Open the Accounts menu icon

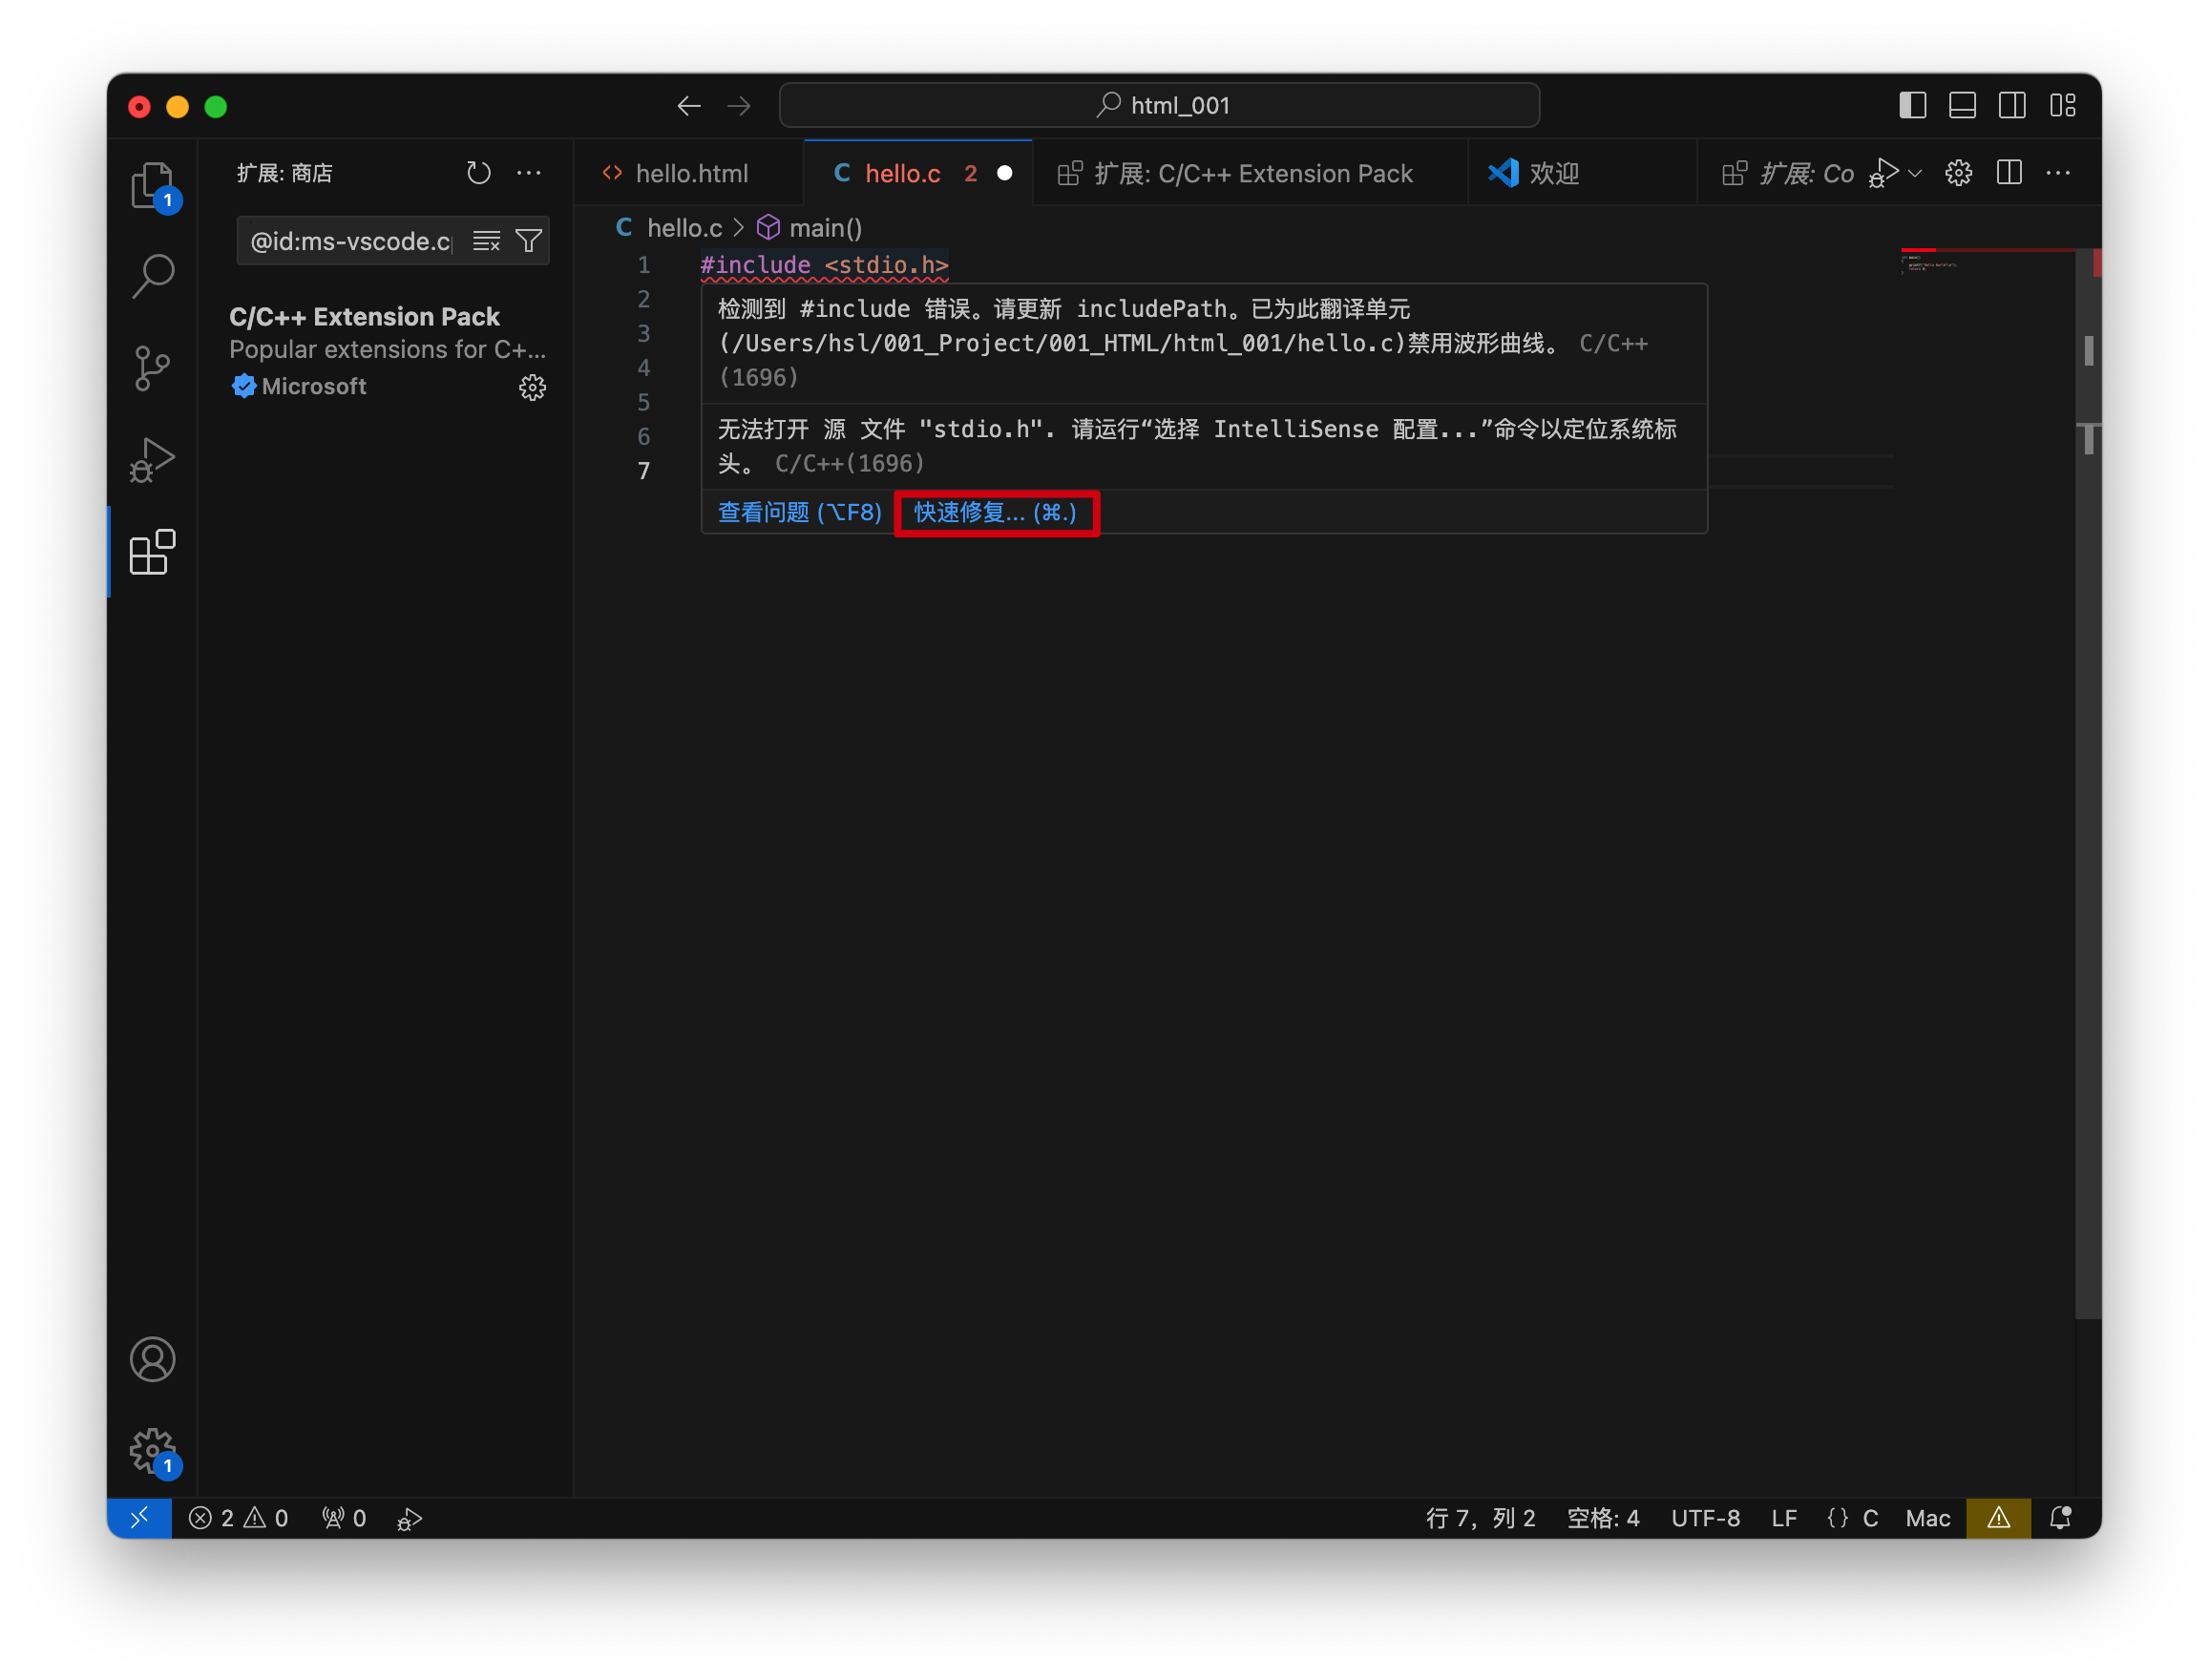pos(152,1359)
